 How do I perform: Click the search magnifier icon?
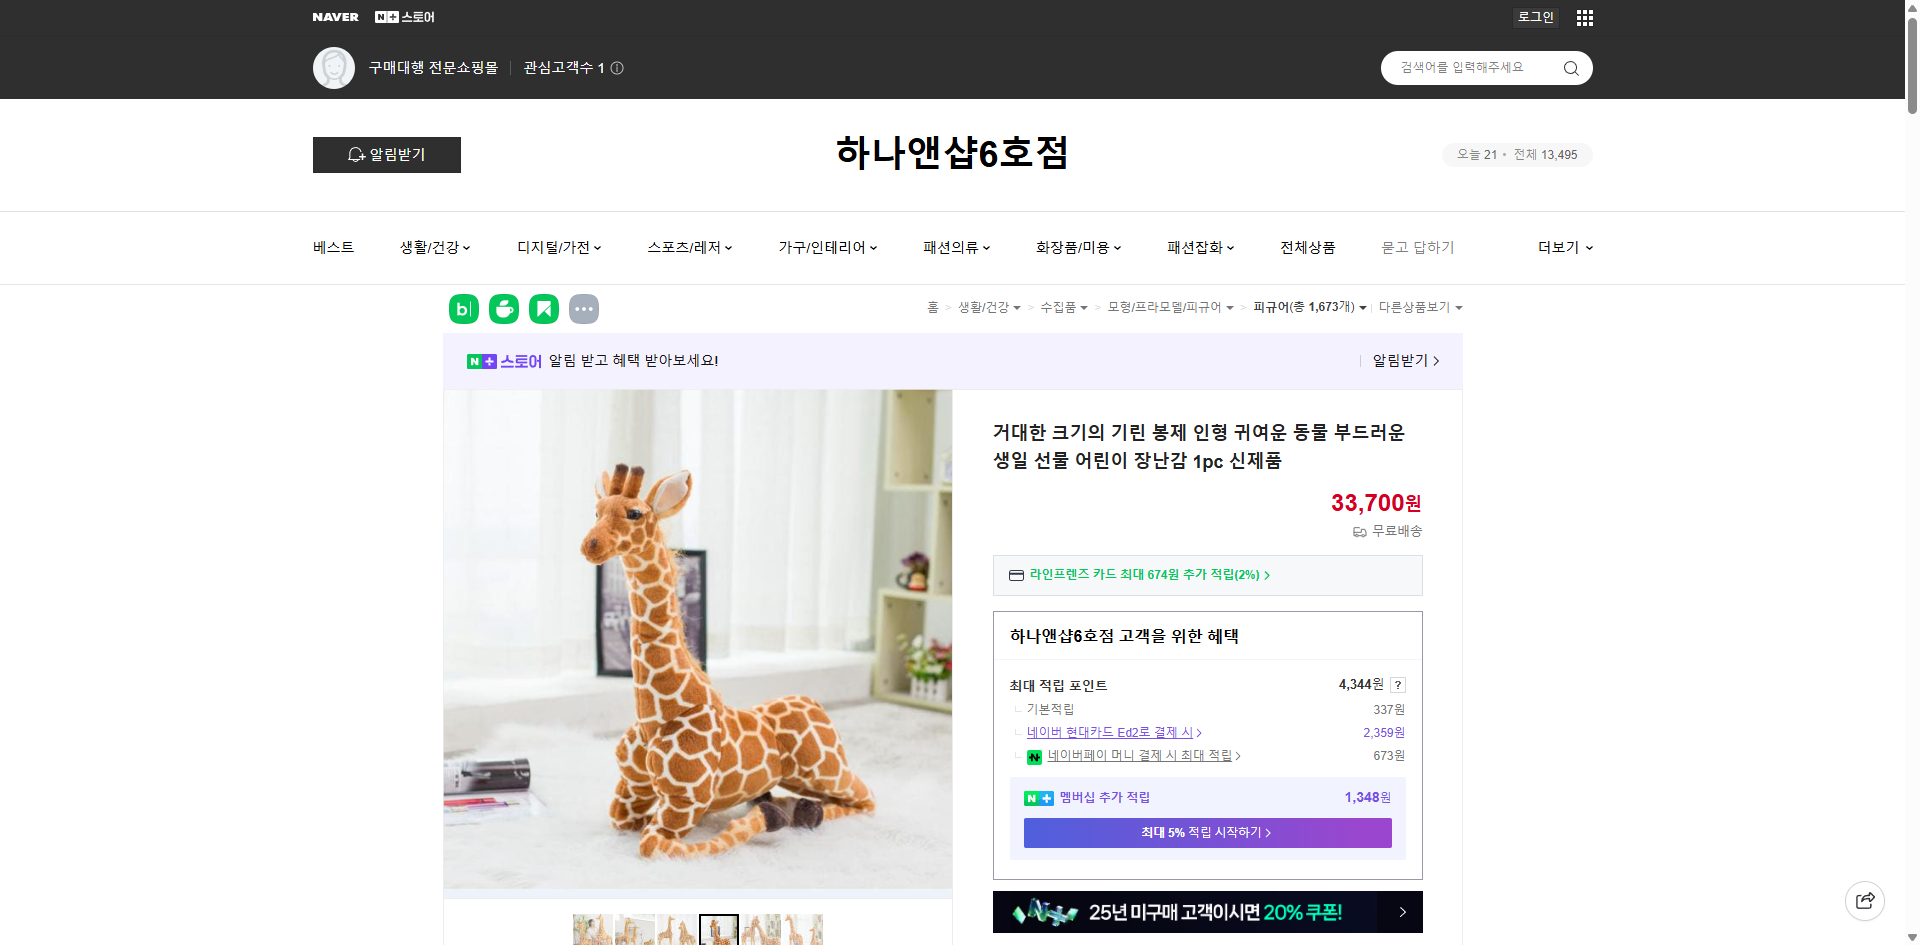[1570, 67]
